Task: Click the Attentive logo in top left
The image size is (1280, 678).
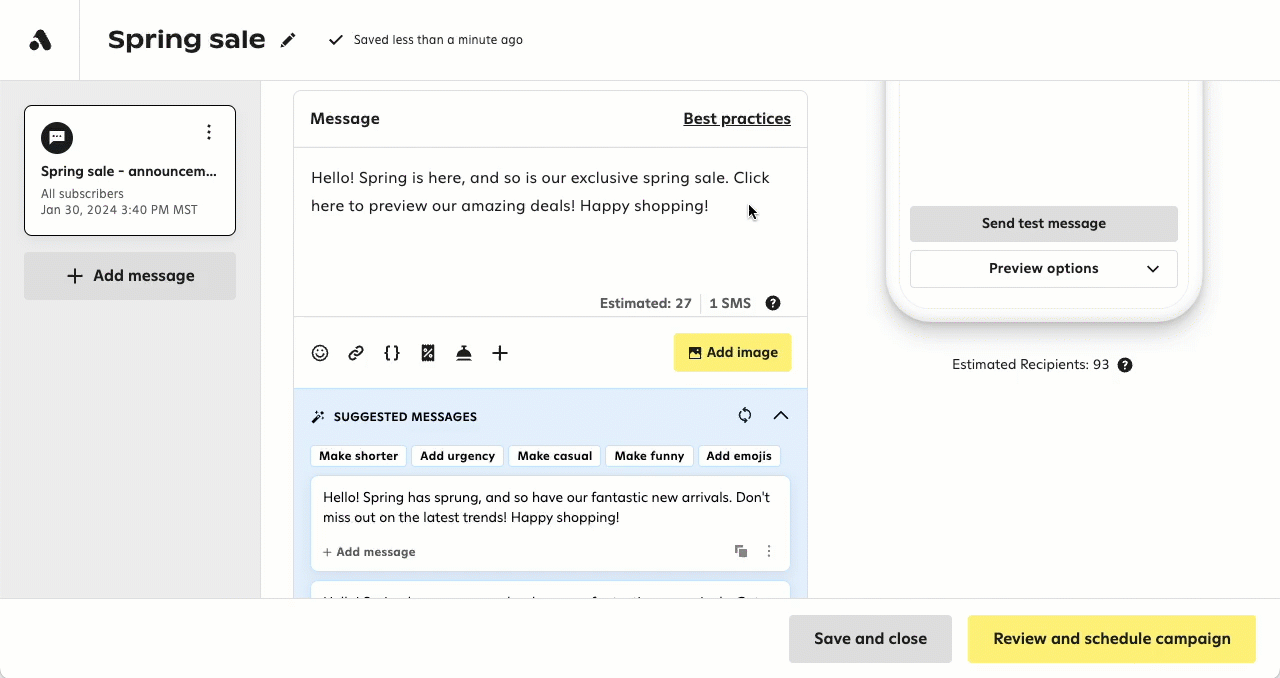Action: click(x=39, y=39)
